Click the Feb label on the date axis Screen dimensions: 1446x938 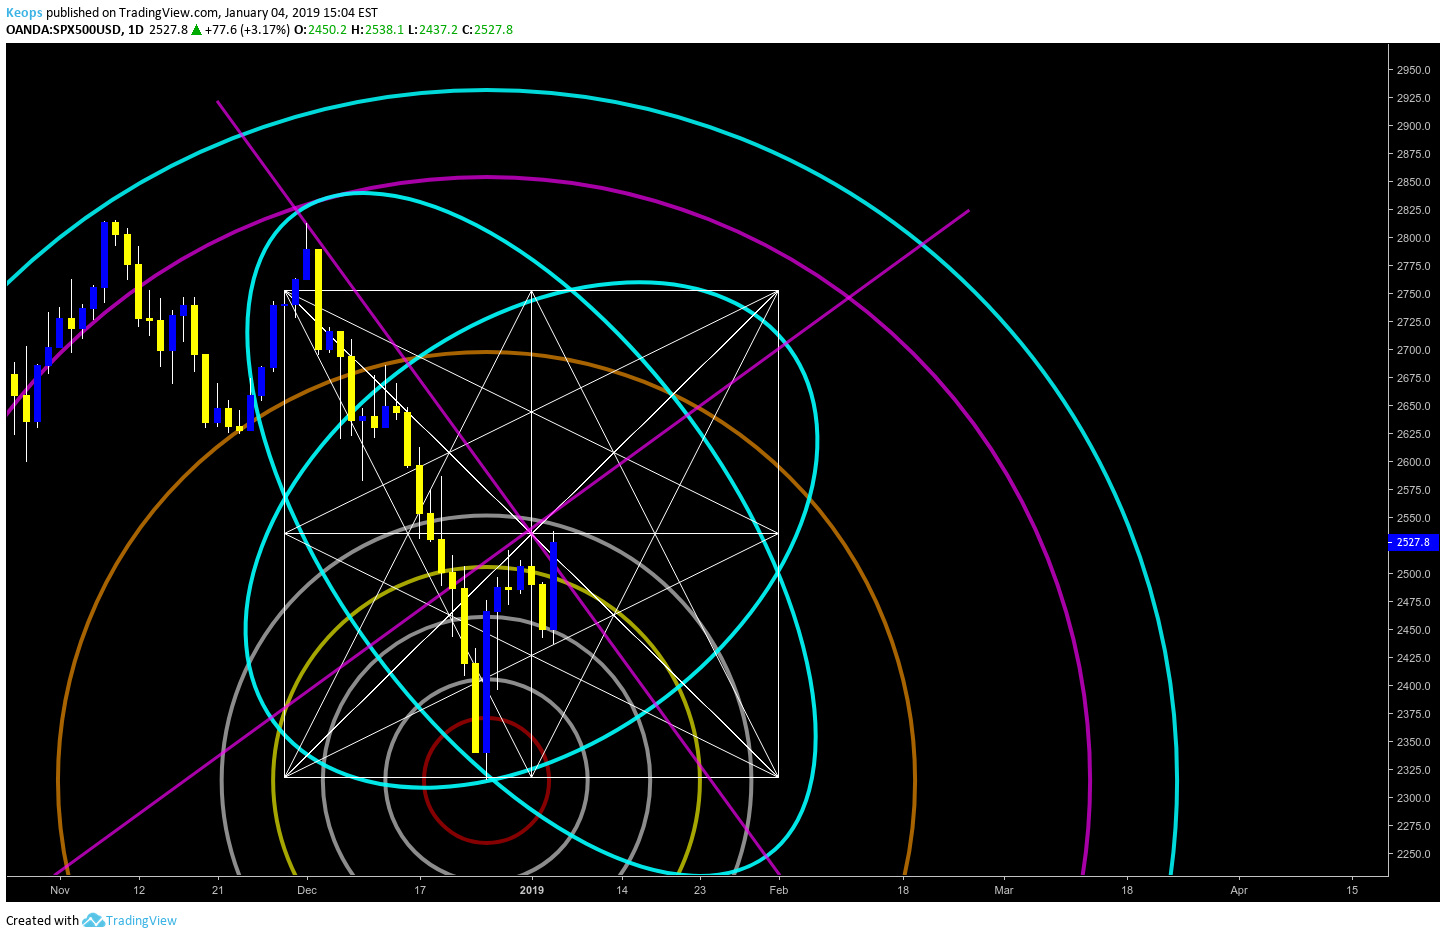(x=779, y=890)
